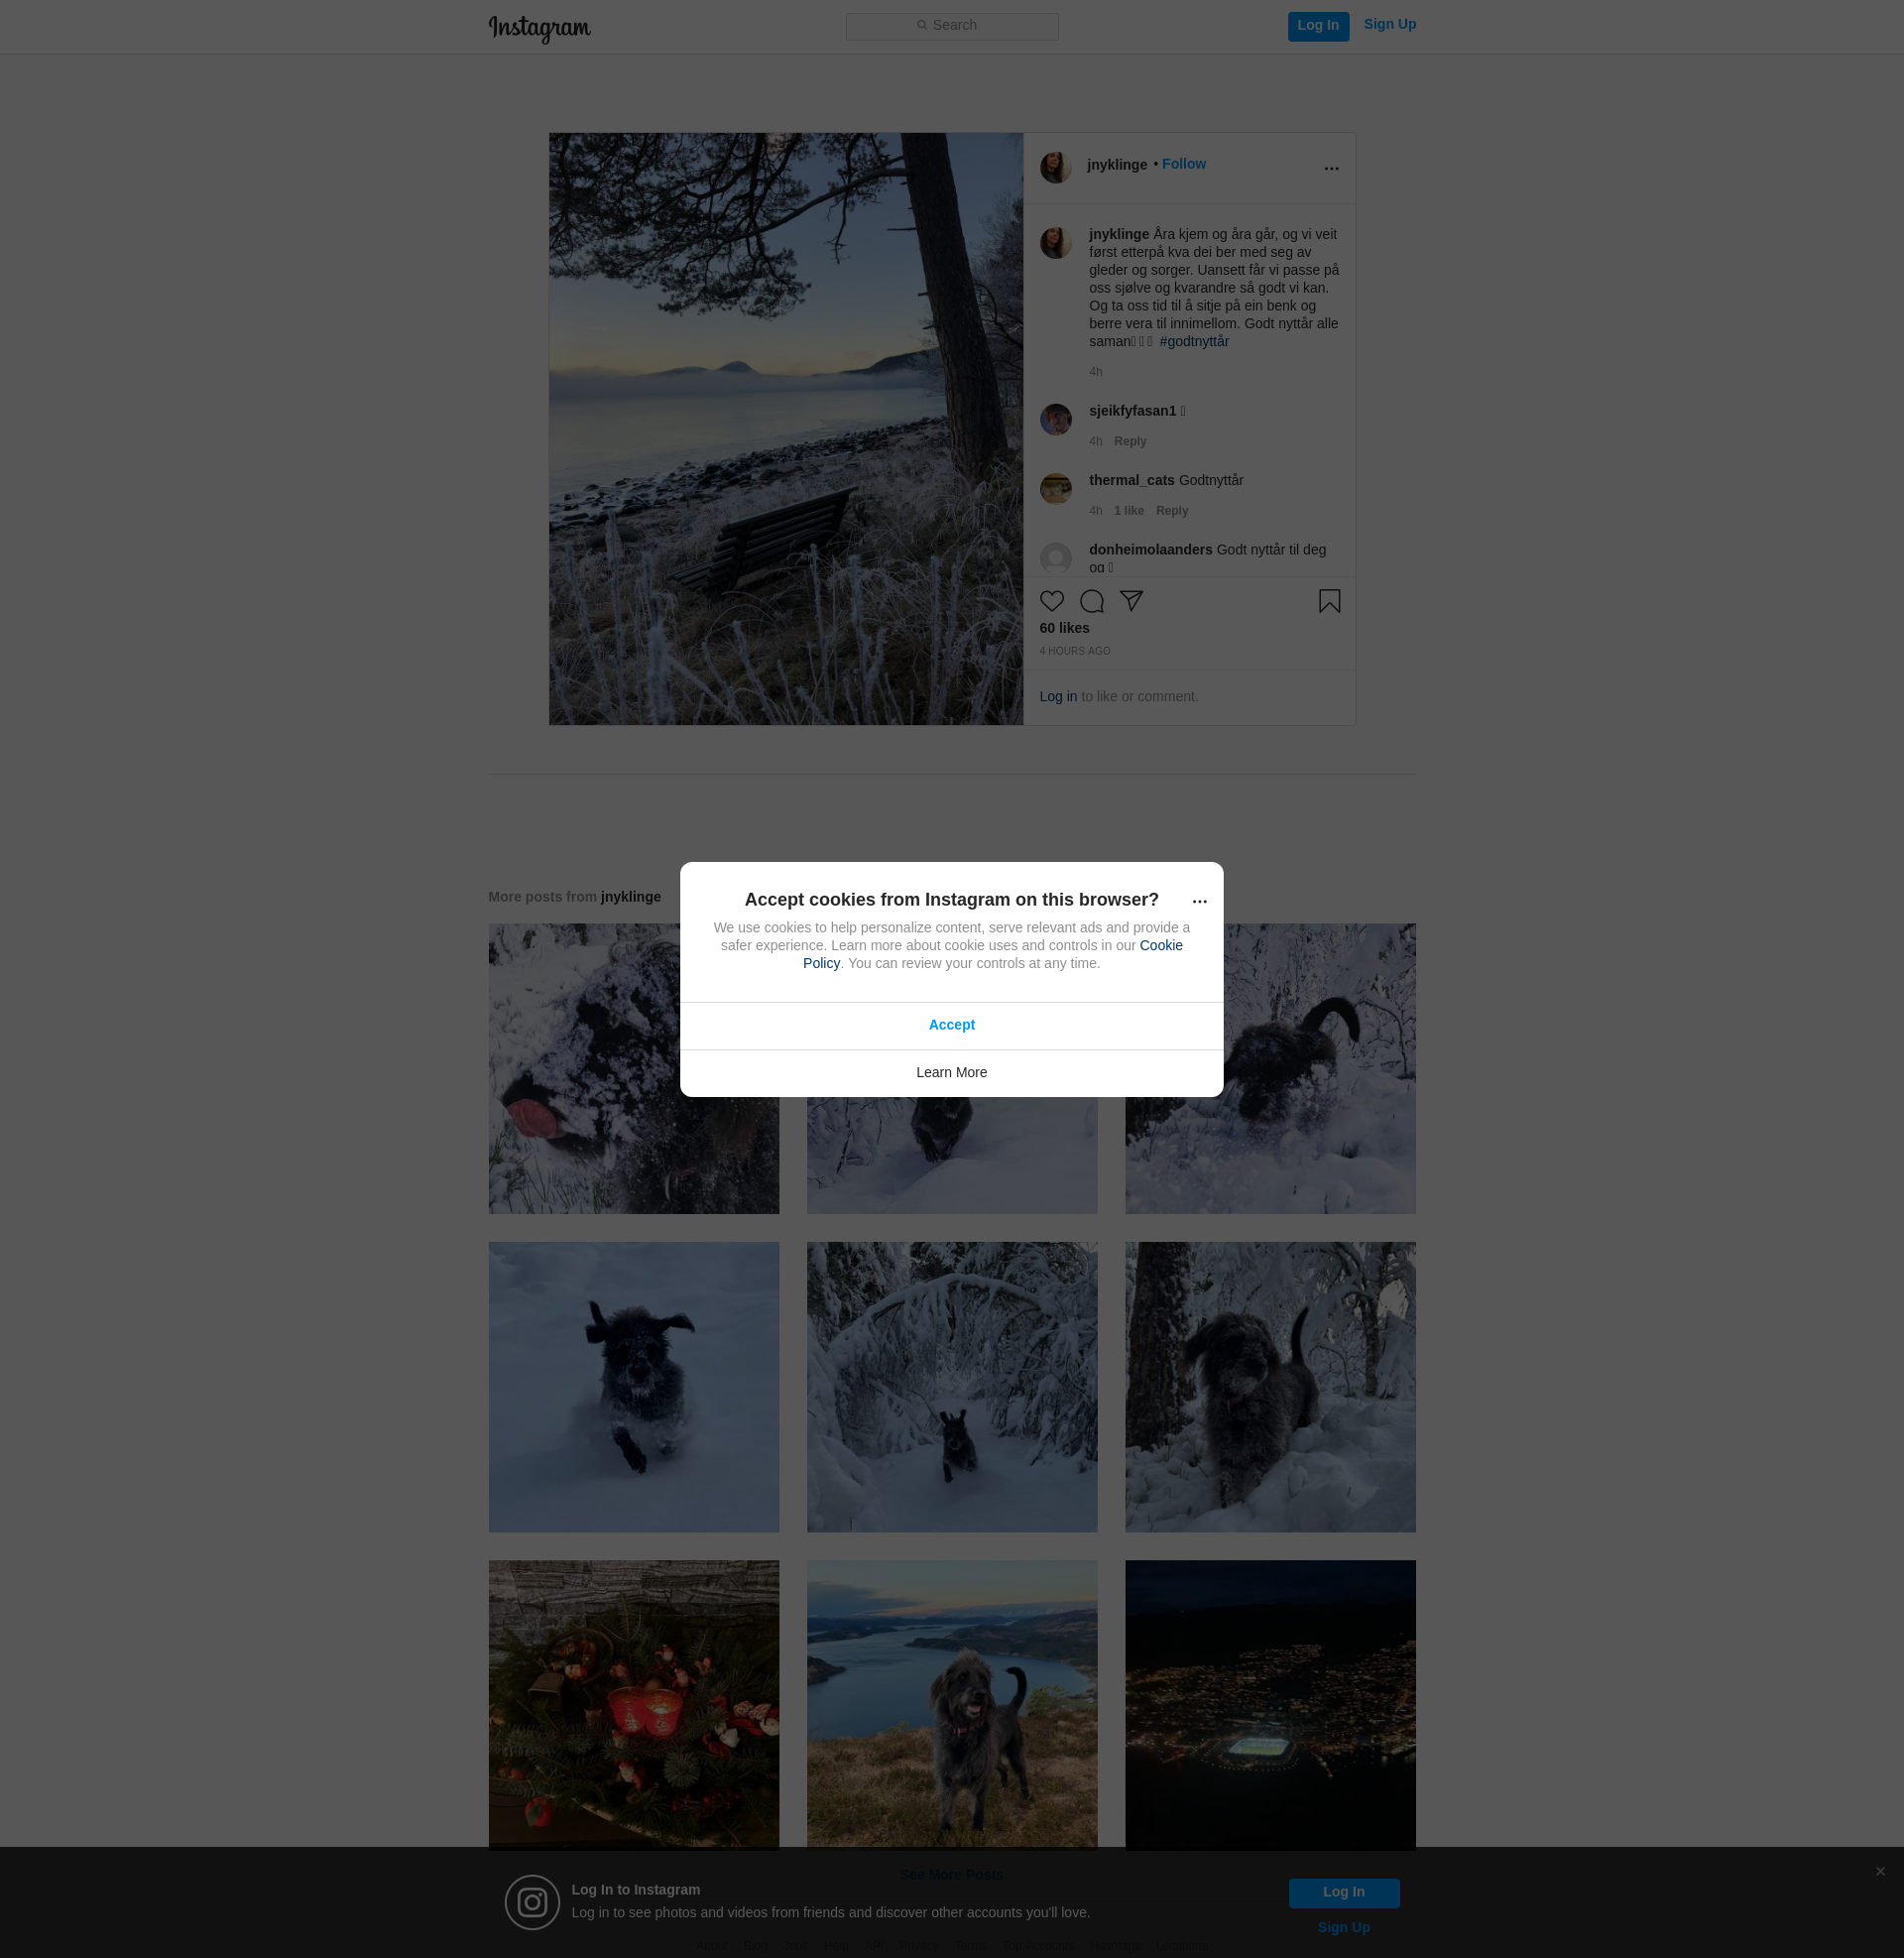Click the heart like icon
1904x1958 pixels.
point(1051,601)
